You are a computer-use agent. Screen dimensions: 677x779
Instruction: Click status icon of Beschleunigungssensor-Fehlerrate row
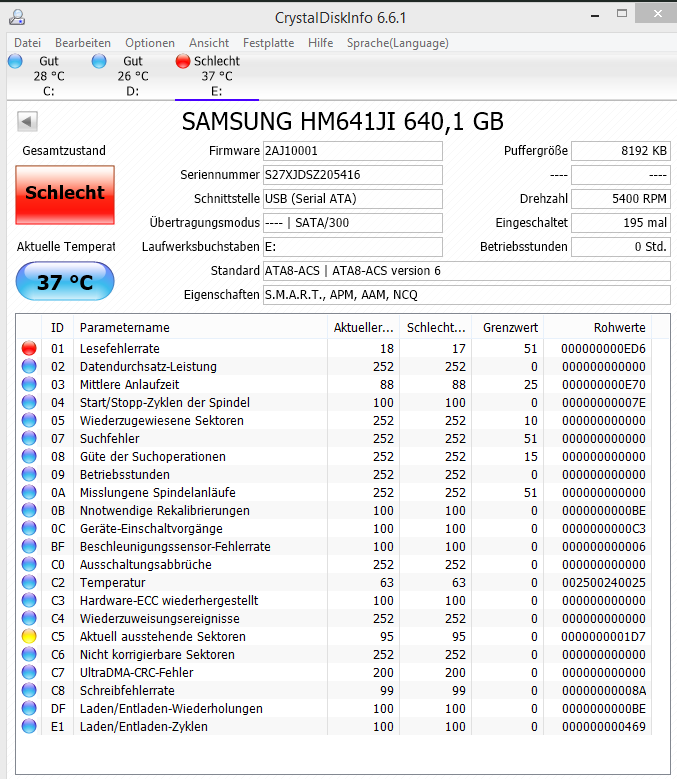click(x=29, y=546)
